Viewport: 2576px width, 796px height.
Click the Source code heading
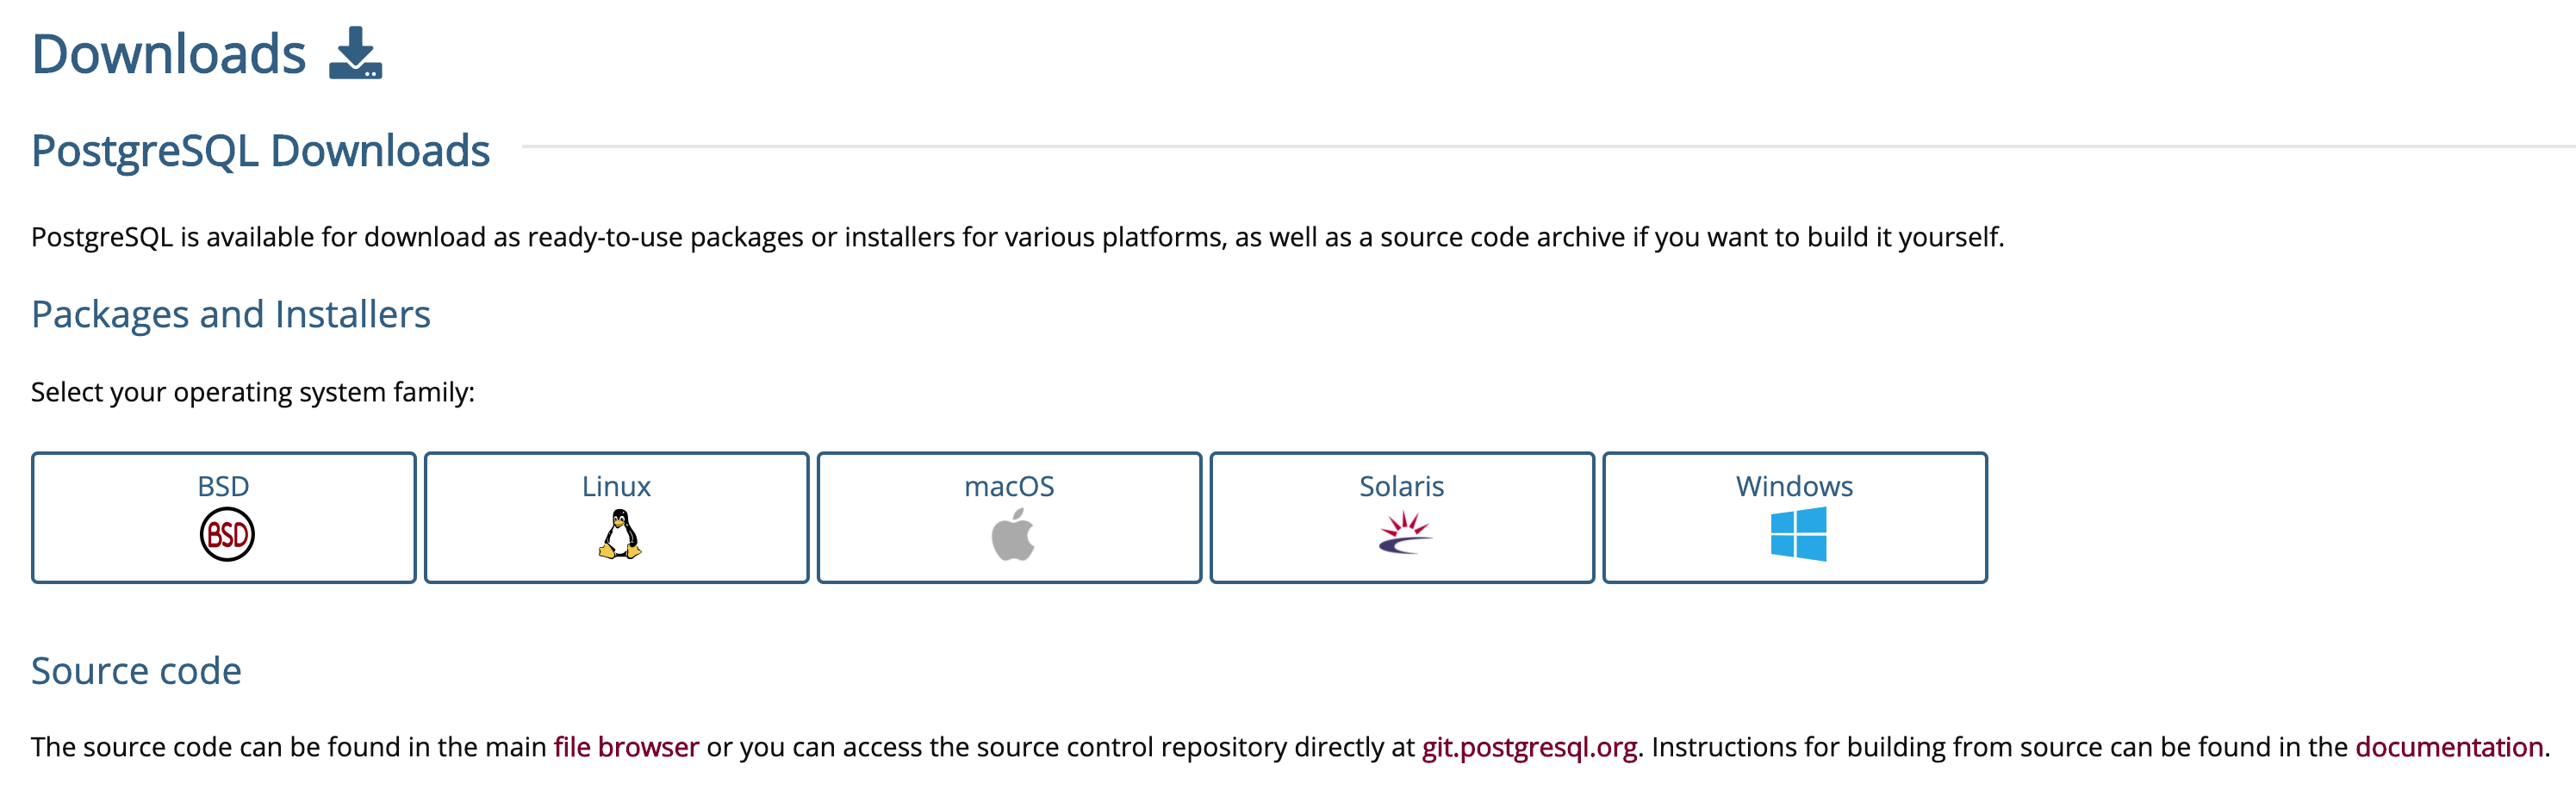click(x=136, y=671)
